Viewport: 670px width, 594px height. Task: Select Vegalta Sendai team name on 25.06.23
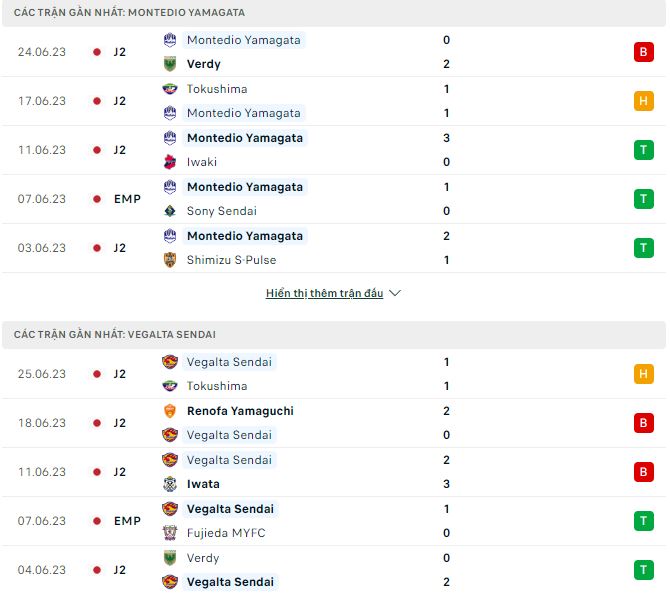229,362
